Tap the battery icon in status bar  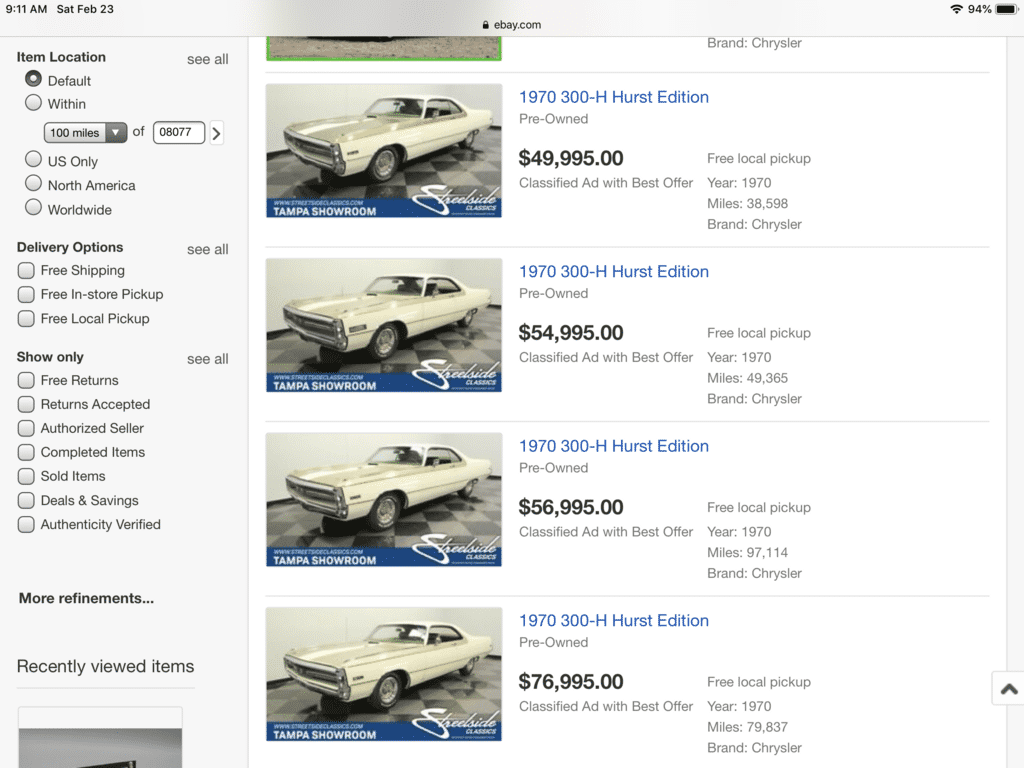(1005, 9)
